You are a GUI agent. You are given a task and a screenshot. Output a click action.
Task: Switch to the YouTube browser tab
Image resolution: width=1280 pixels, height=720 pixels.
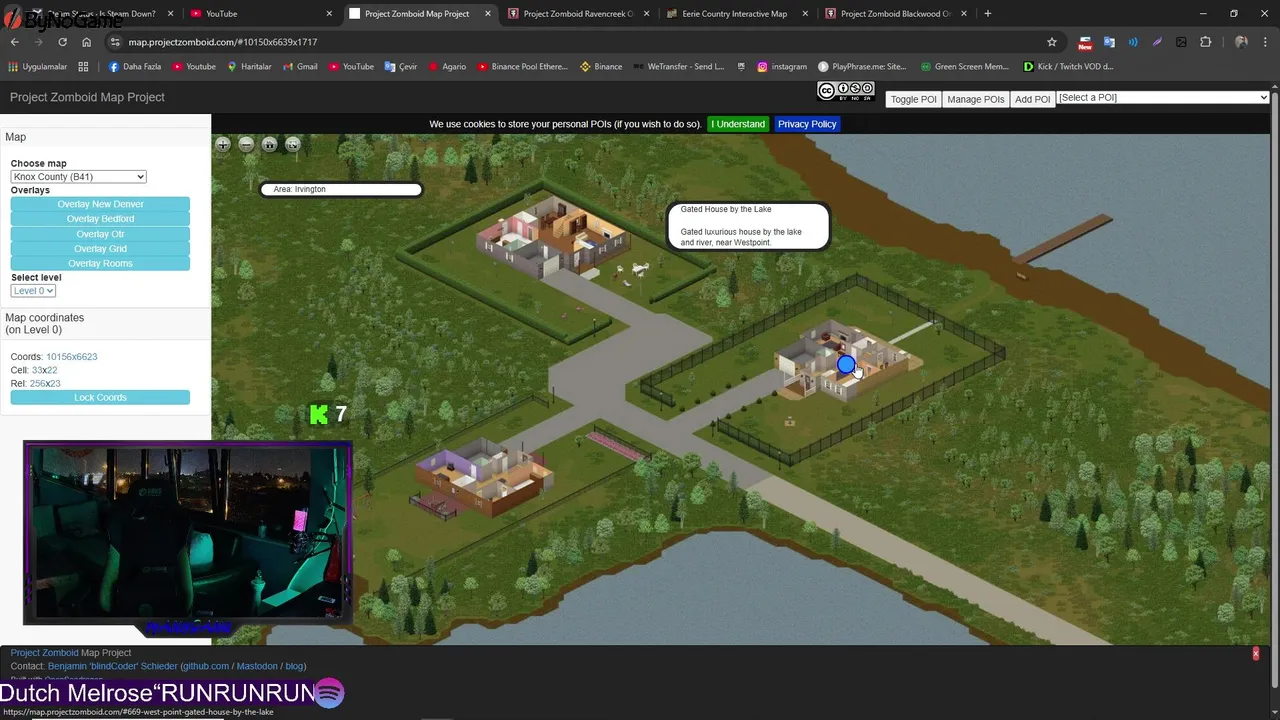[x=260, y=14]
